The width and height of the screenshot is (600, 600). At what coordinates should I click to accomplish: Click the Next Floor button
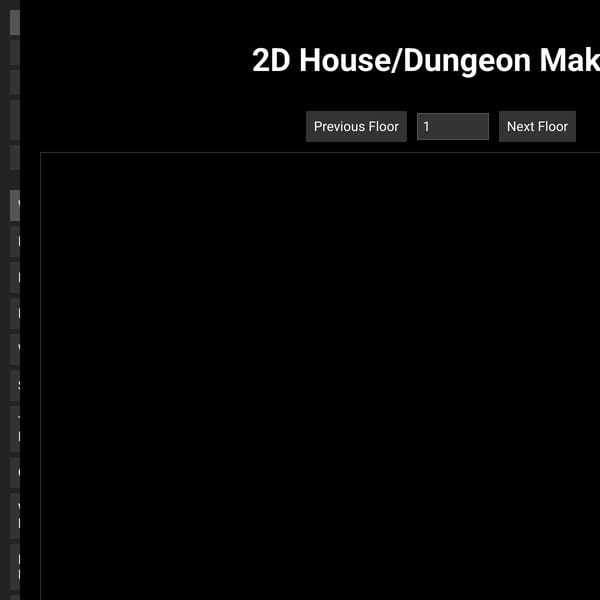coord(537,127)
